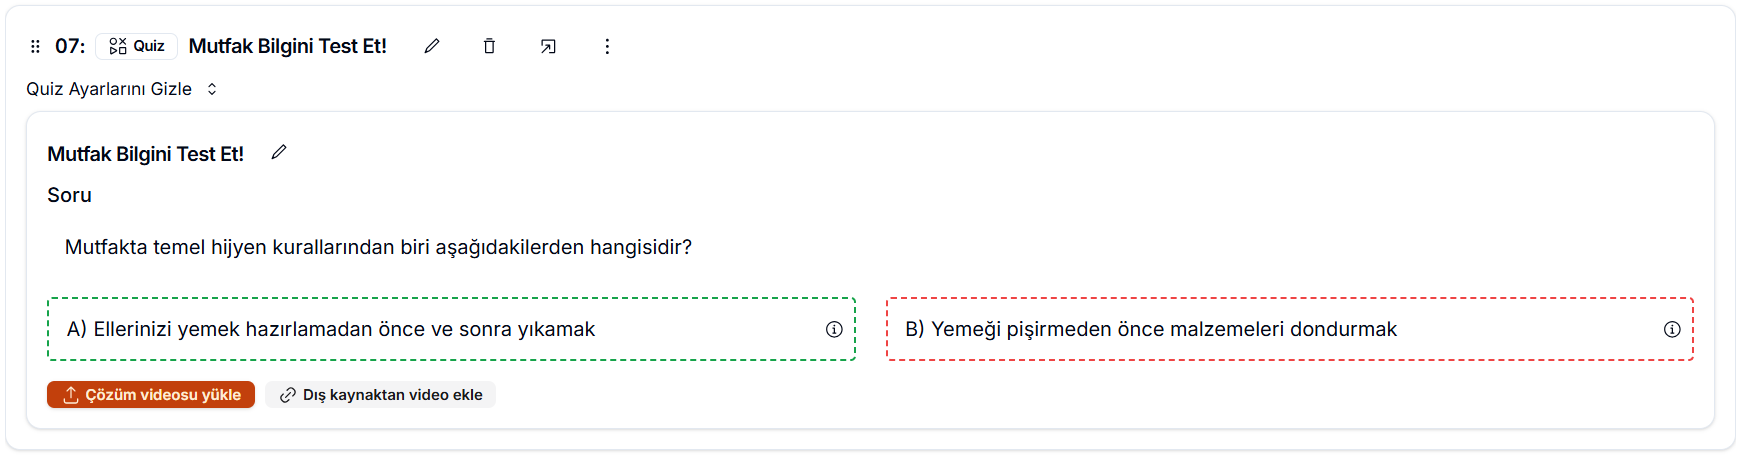Edit the lesson title with the pencil icon
The image size is (1743, 455).
pos(432,46)
